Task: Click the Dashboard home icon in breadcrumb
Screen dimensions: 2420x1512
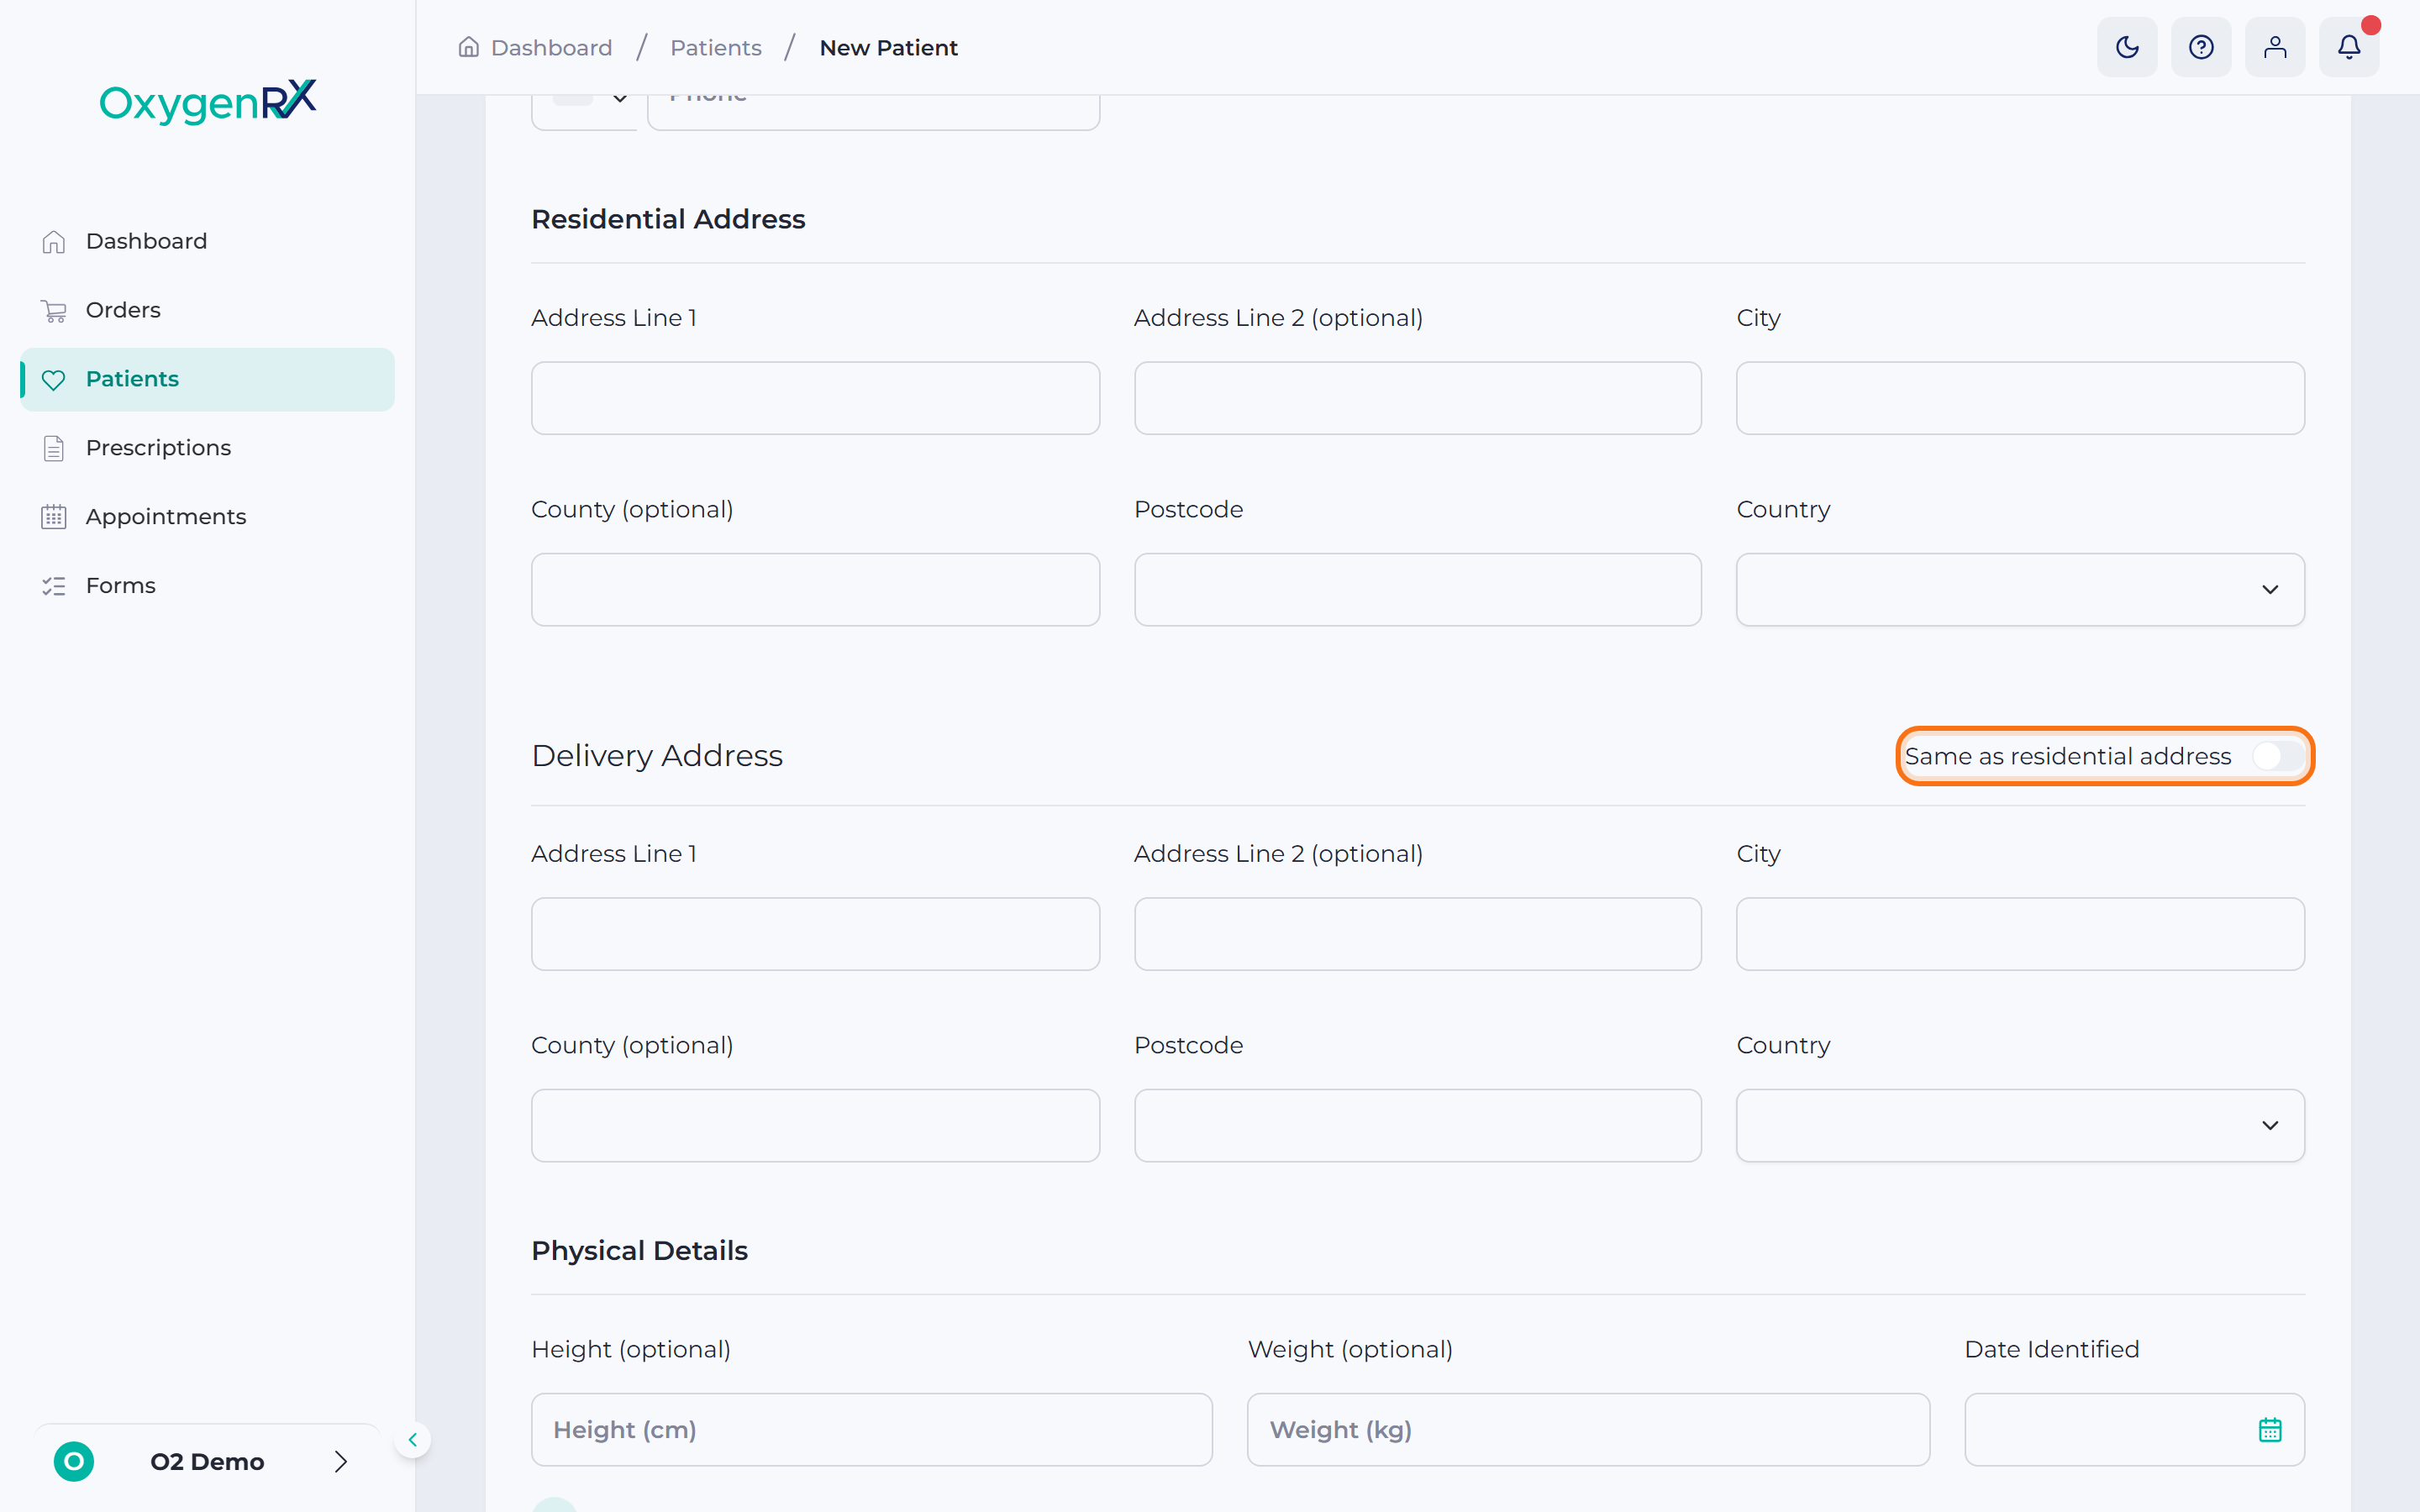Action: pyautogui.click(x=468, y=47)
